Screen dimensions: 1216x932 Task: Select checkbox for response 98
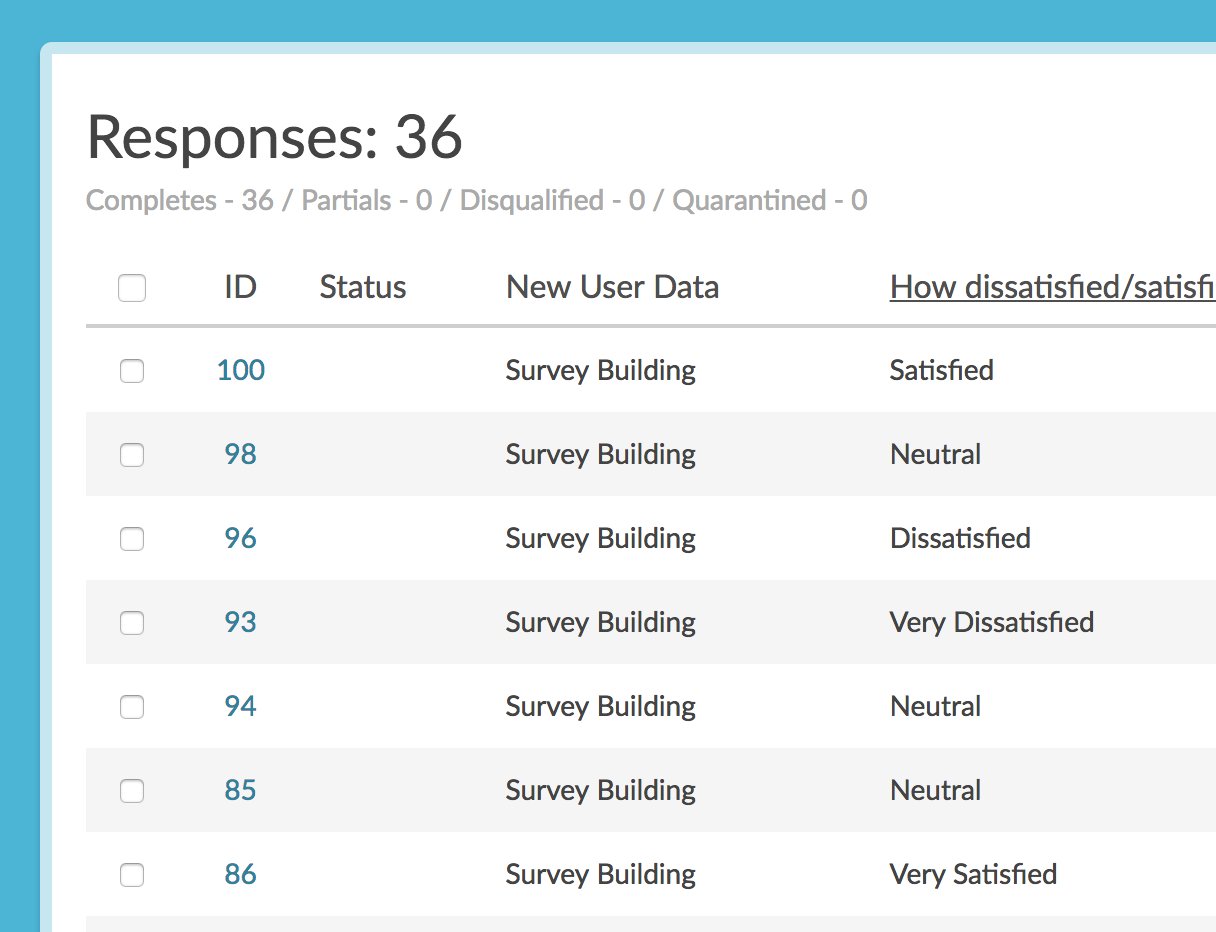click(132, 455)
